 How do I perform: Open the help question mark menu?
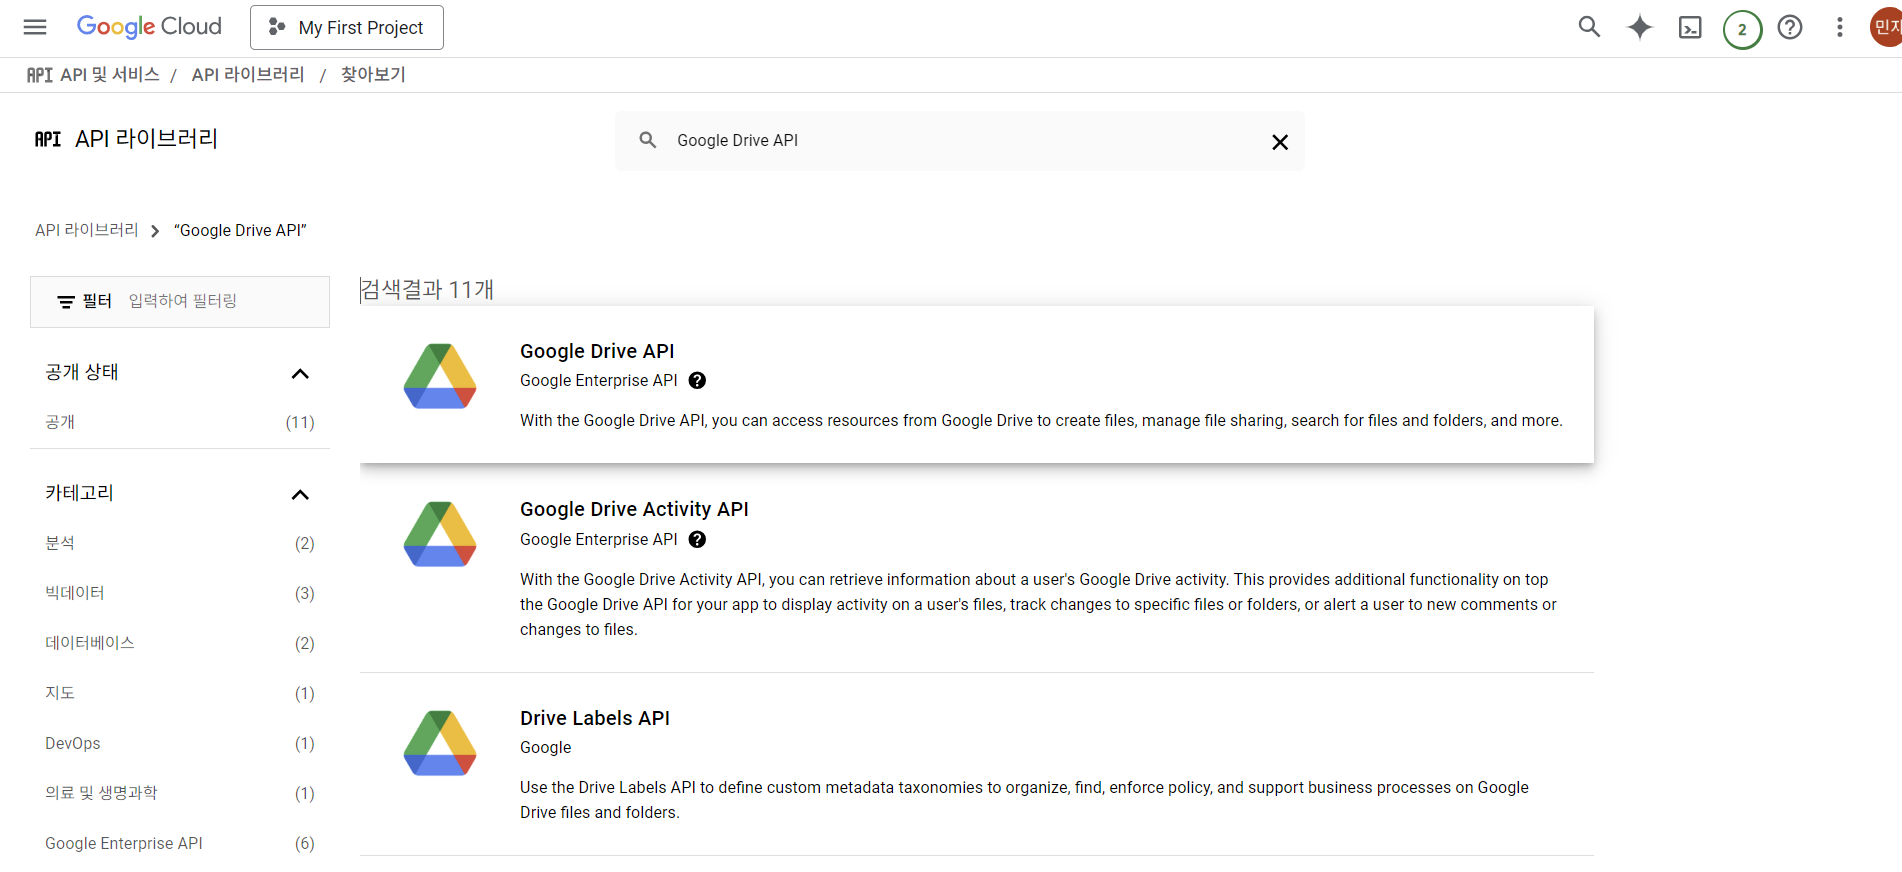point(1790,27)
